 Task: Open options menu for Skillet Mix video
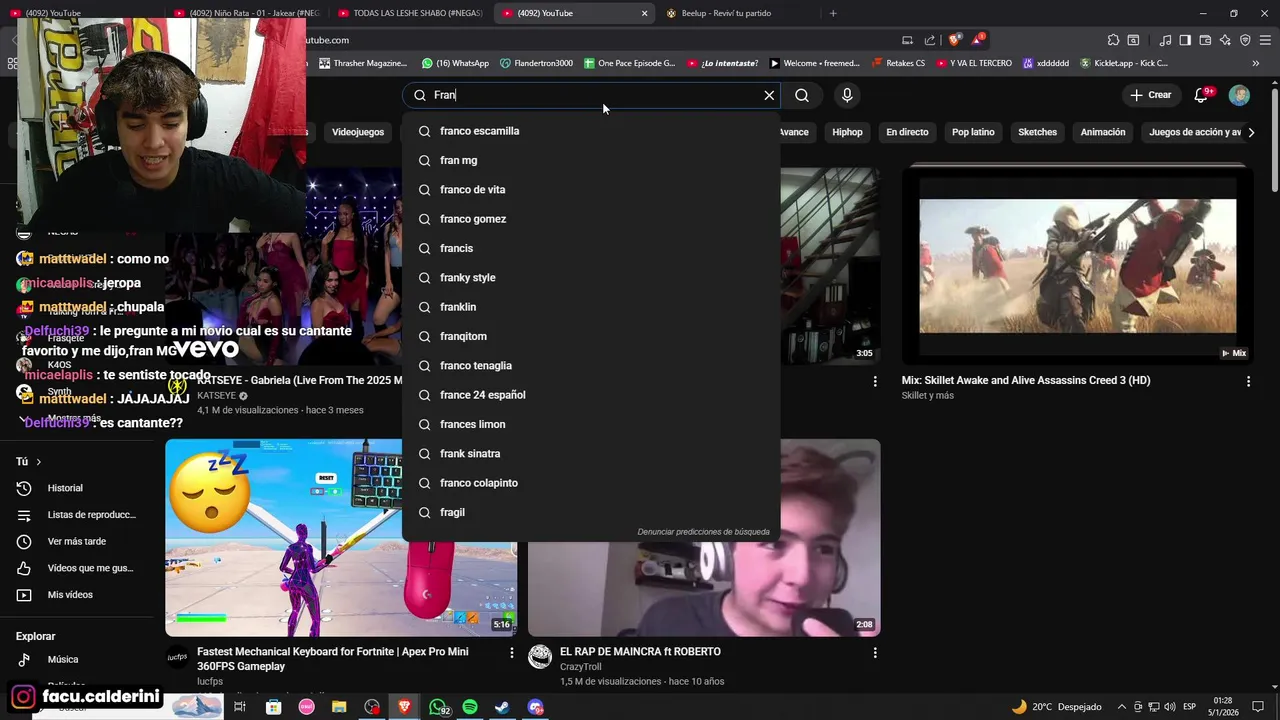tap(1248, 381)
